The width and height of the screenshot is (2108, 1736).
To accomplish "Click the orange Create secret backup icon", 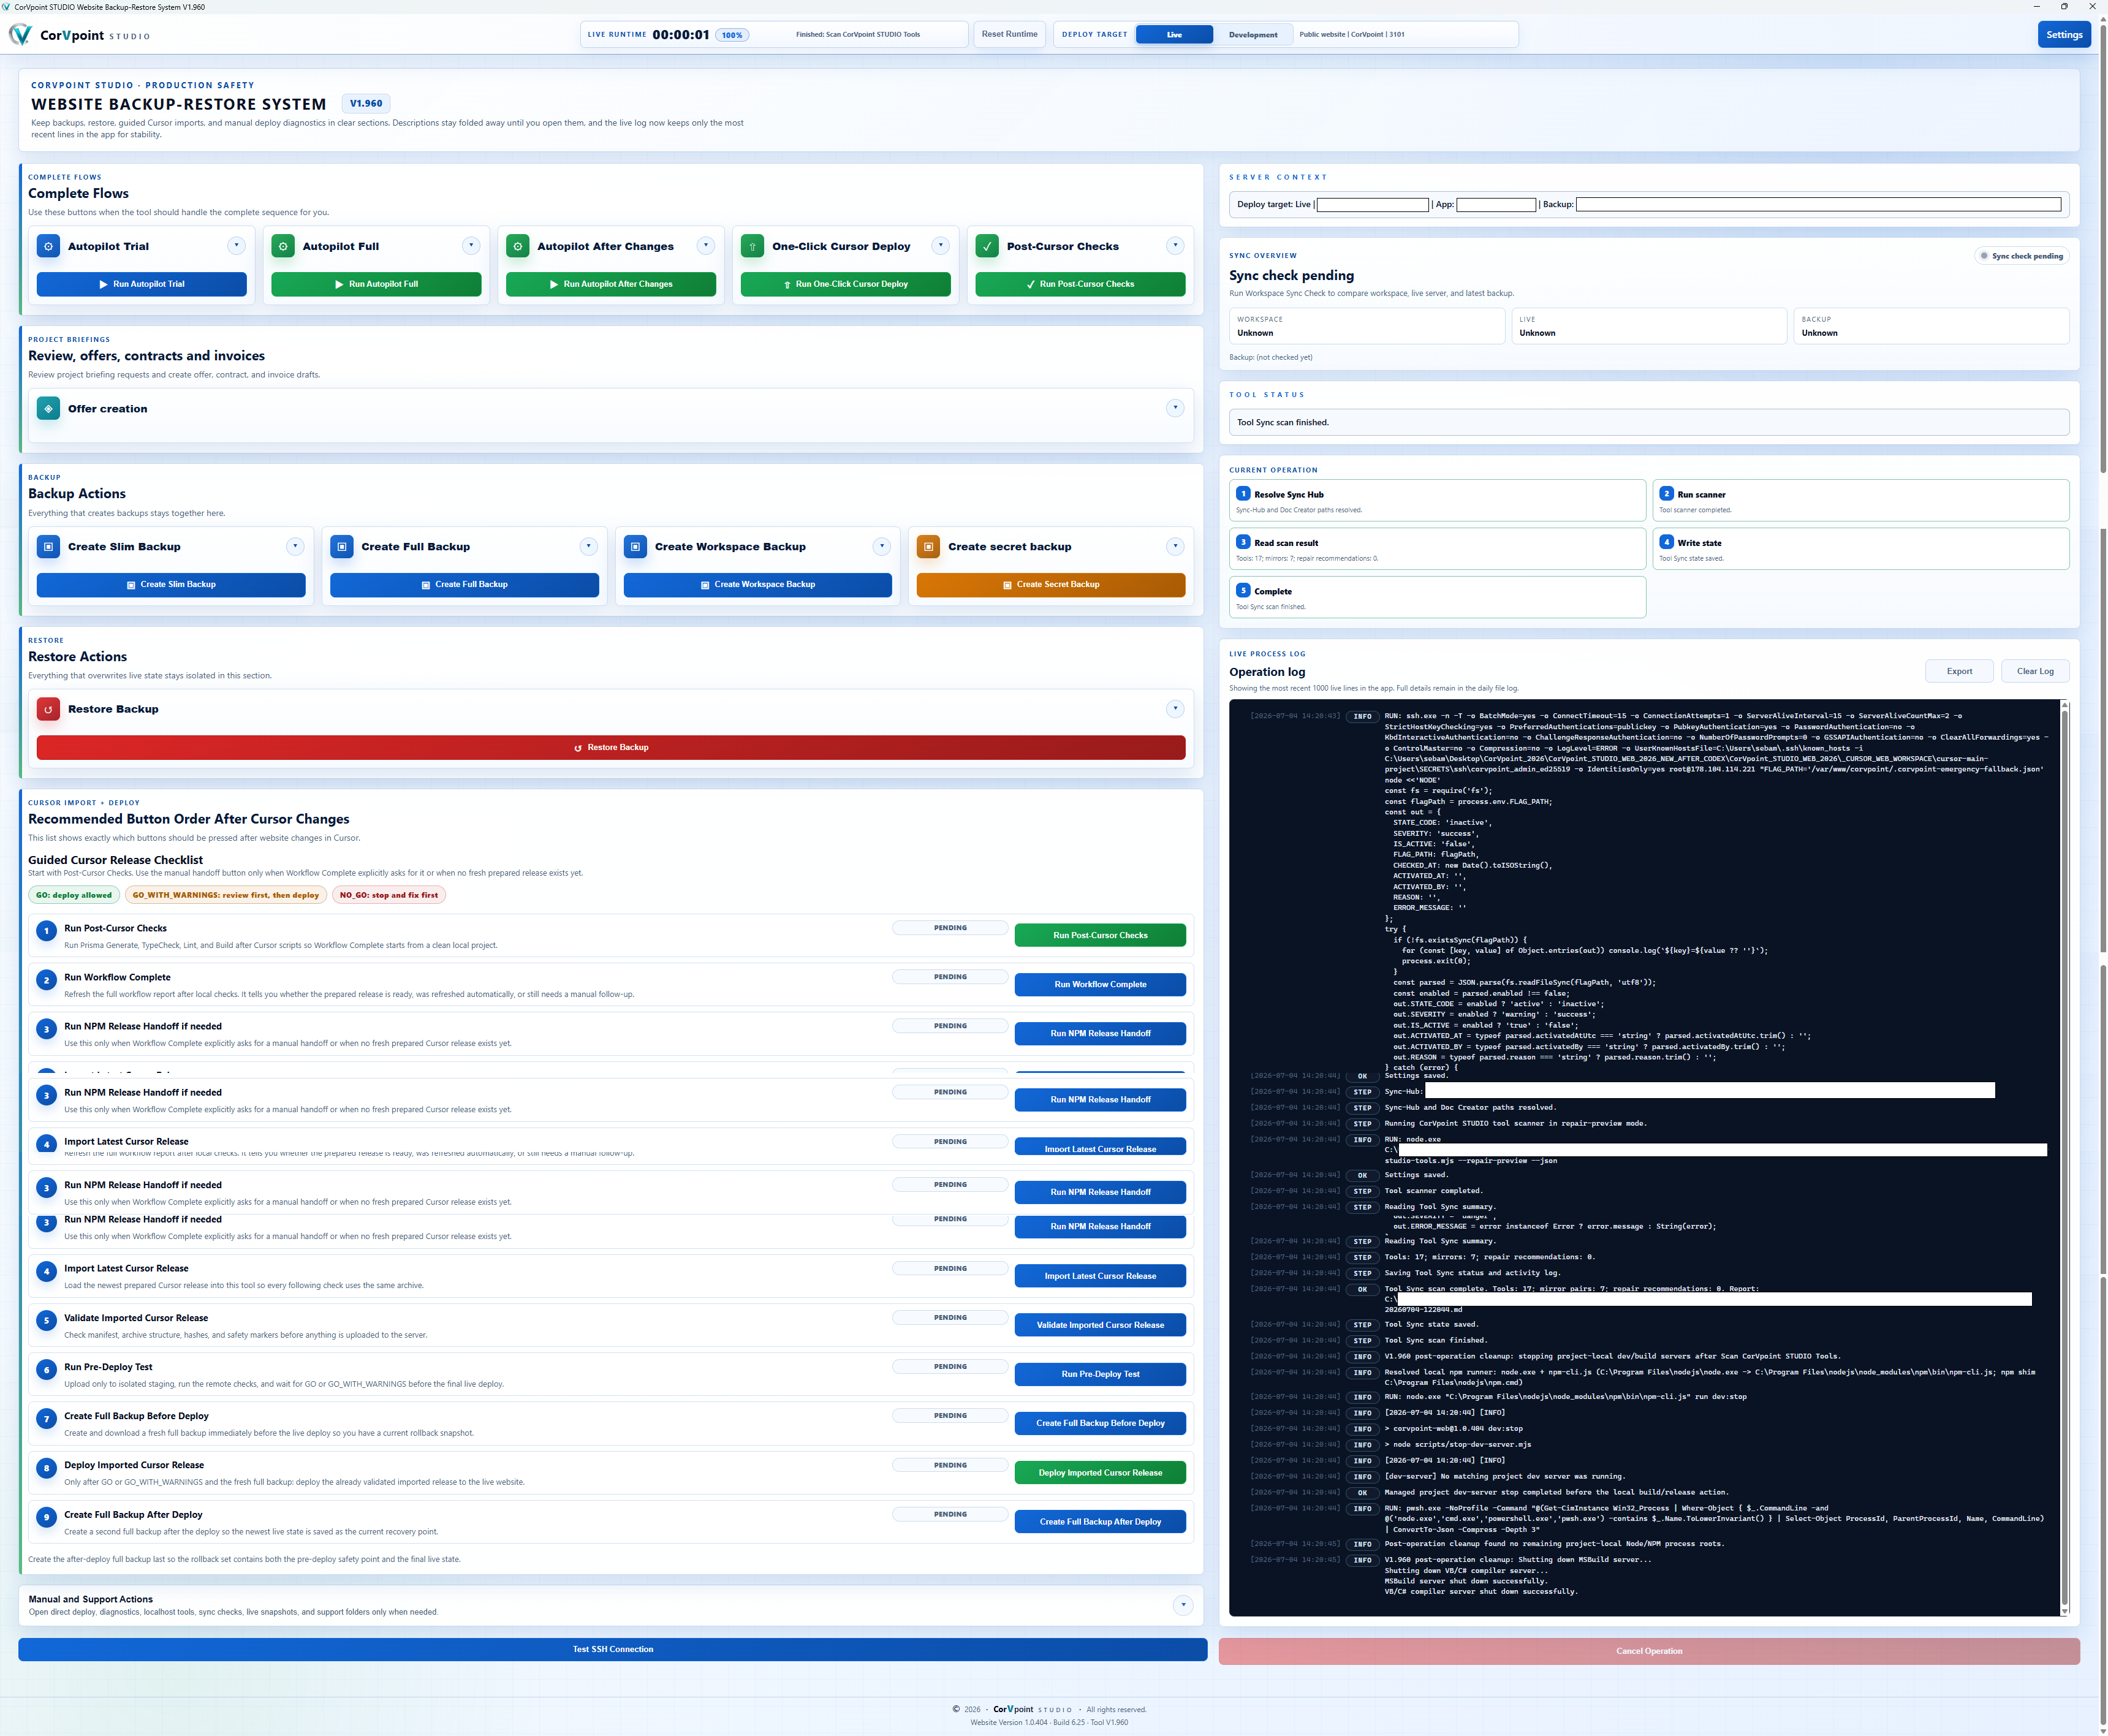I will (x=928, y=546).
